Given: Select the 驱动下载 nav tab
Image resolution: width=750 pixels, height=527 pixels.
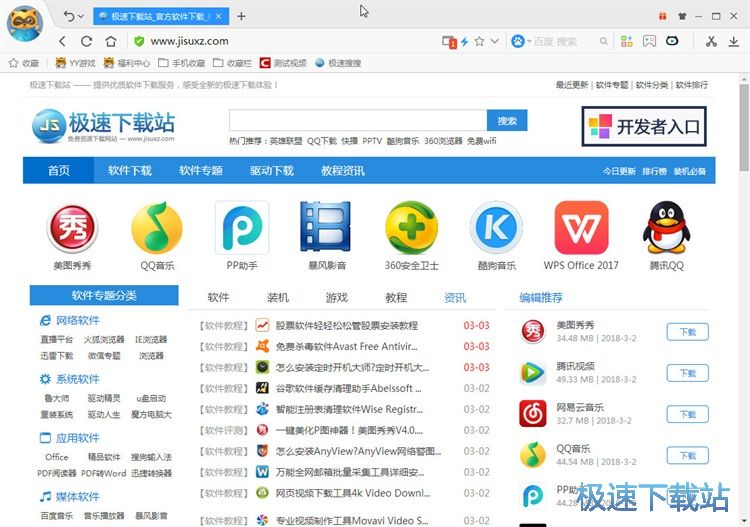Looking at the screenshot, I should [272, 170].
